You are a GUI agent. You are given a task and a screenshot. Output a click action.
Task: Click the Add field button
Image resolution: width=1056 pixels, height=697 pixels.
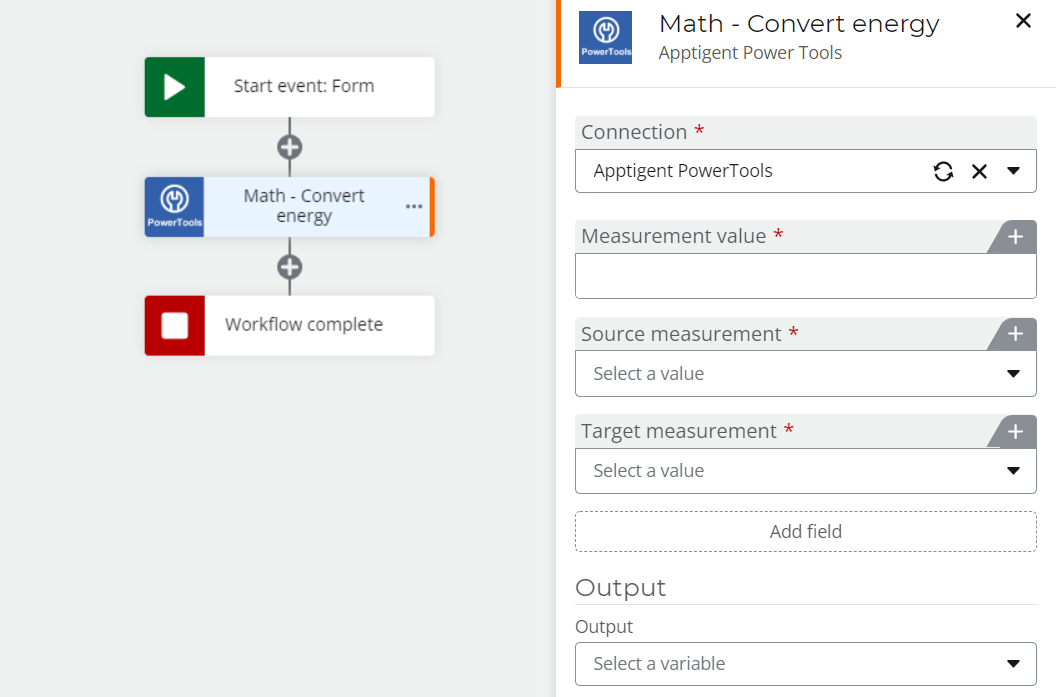pyautogui.click(x=805, y=532)
